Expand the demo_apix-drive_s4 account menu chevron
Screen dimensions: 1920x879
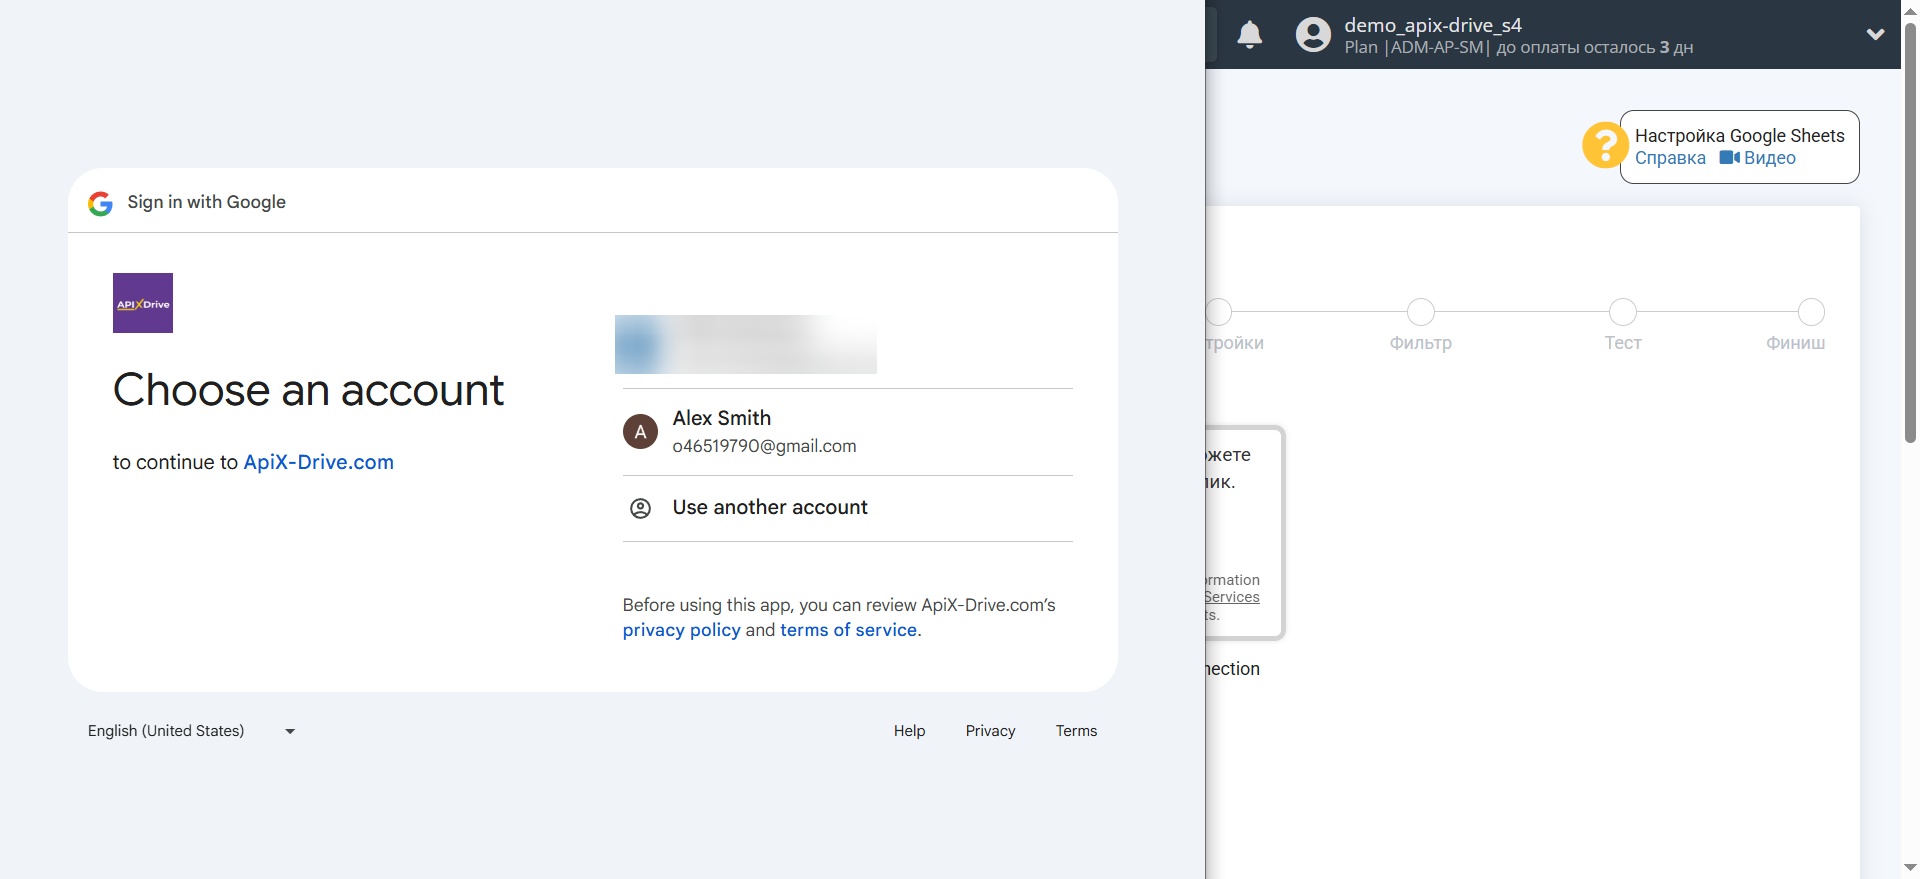click(1875, 35)
